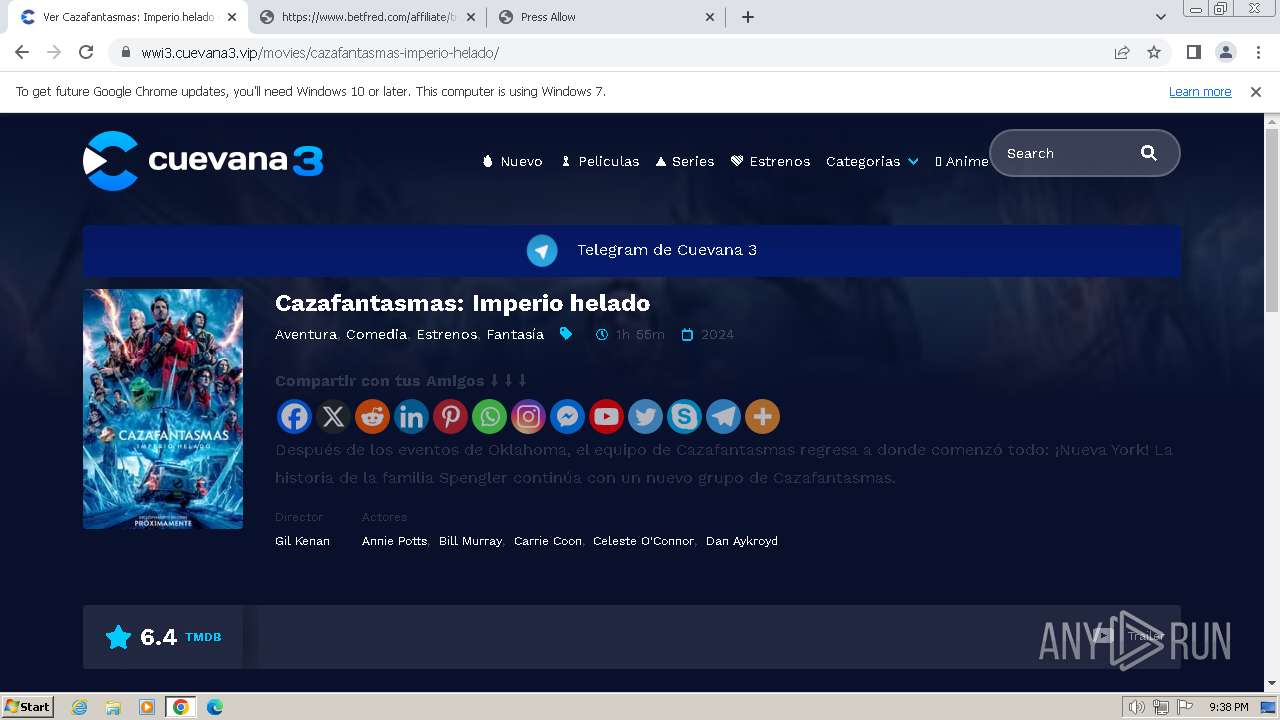The image size is (1280, 720).
Task: Go back to previous page
Action: click(x=22, y=52)
